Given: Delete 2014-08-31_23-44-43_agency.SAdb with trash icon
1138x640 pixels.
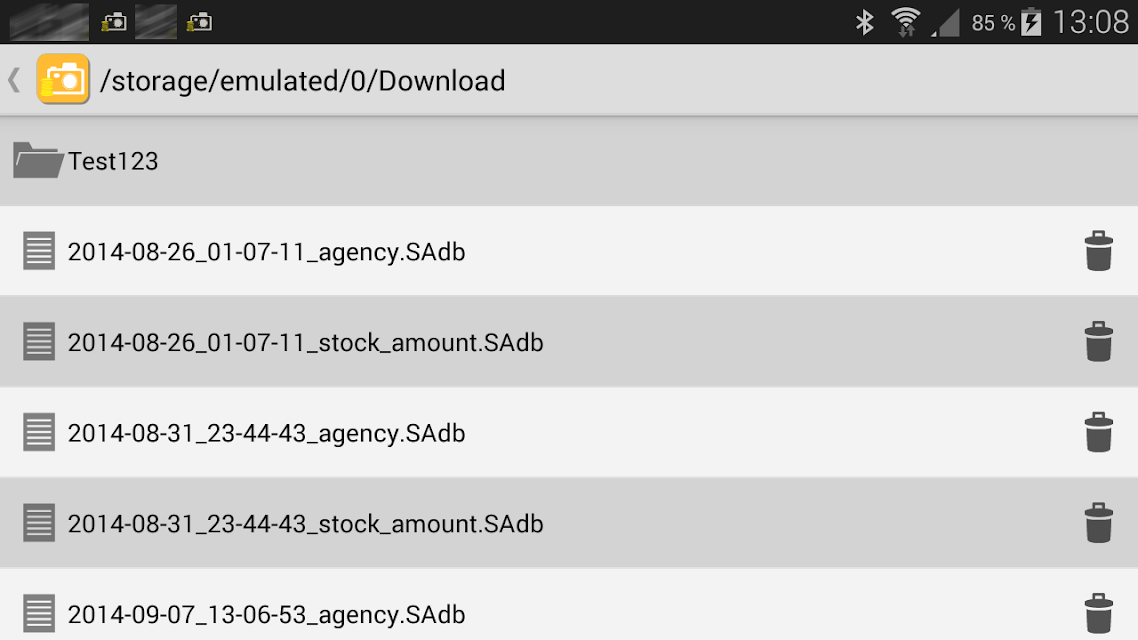Looking at the screenshot, I should 1098,432.
